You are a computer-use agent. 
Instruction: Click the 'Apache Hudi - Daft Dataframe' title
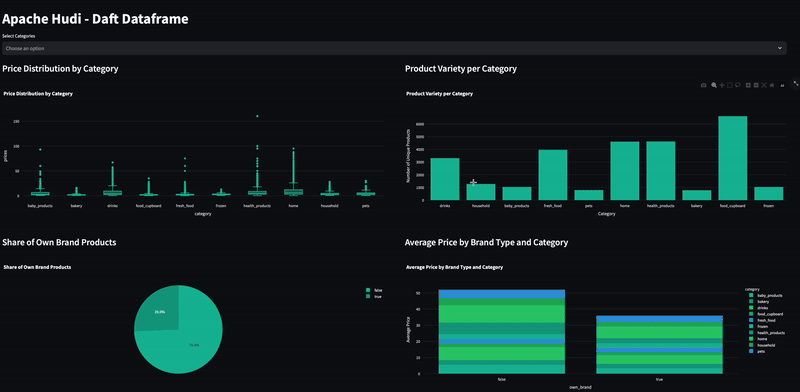click(x=95, y=19)
